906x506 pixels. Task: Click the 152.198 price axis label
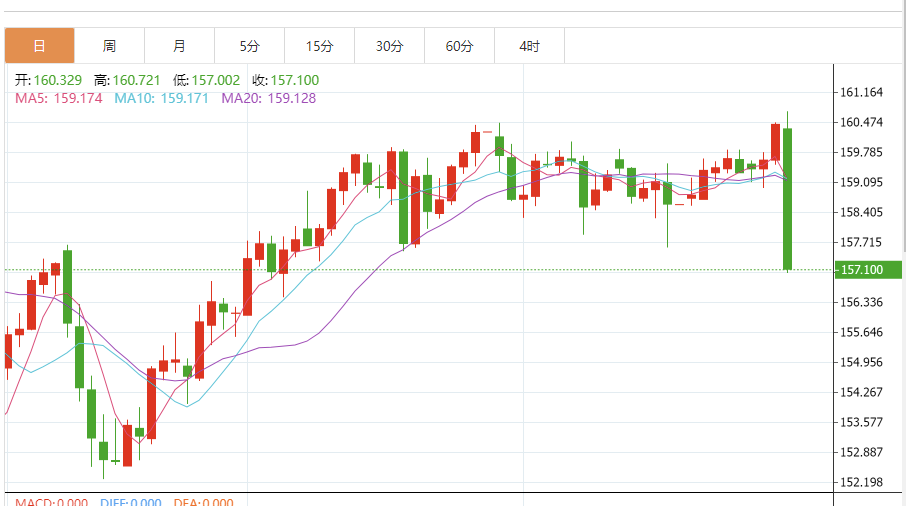pyautogui.click(x=861, y=482)
